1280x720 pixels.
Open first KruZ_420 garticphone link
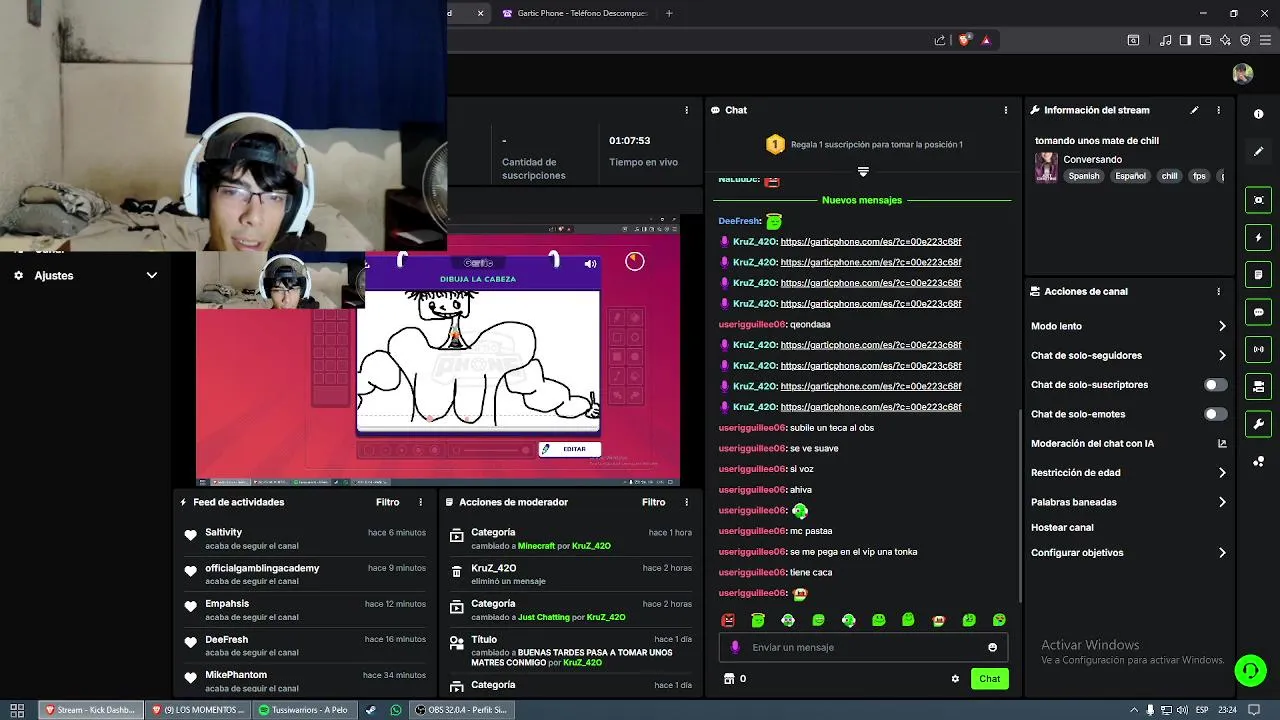(x=871, y=242)
